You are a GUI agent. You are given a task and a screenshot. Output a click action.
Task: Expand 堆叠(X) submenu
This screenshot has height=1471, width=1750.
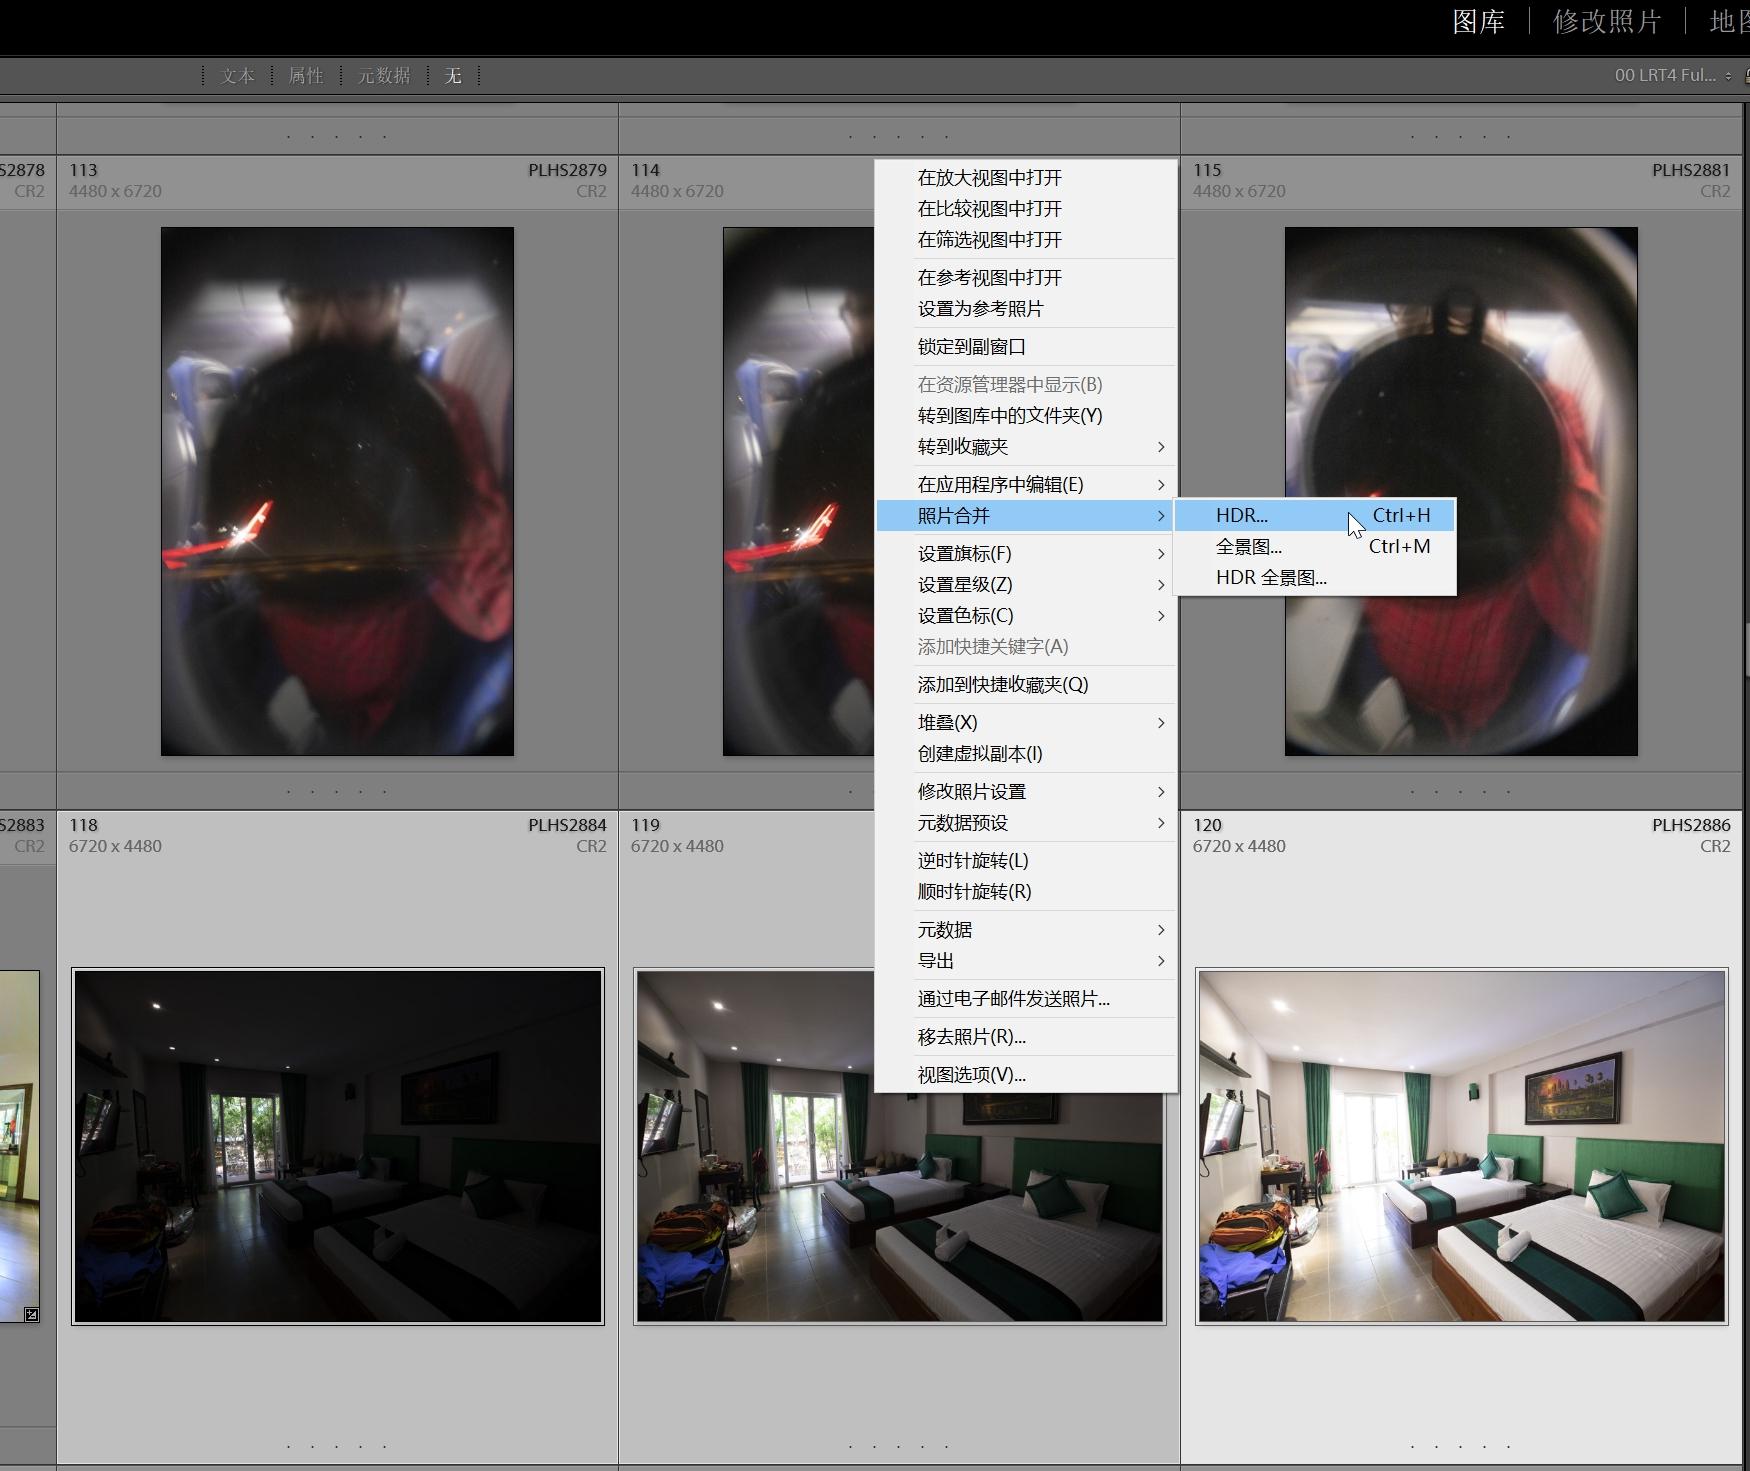[1026, 722]
